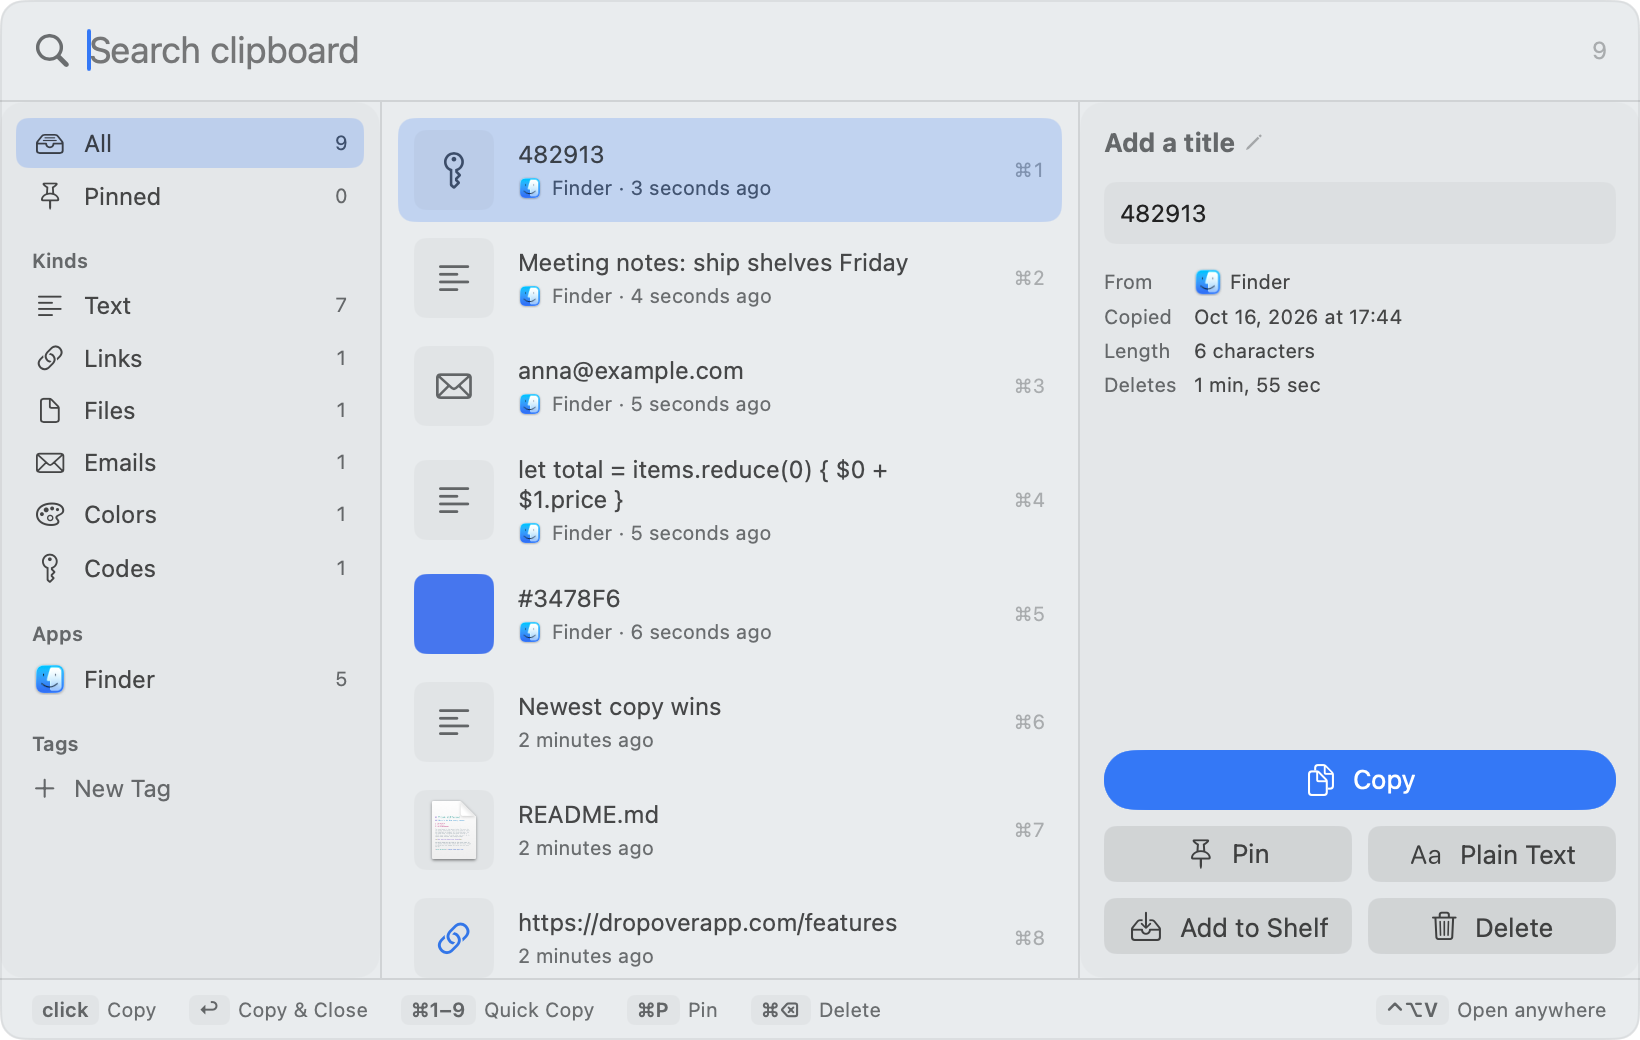Viewport: 1640px width, 1040px height.
Task: Filter by Codes kind
Action: (190, 568)
